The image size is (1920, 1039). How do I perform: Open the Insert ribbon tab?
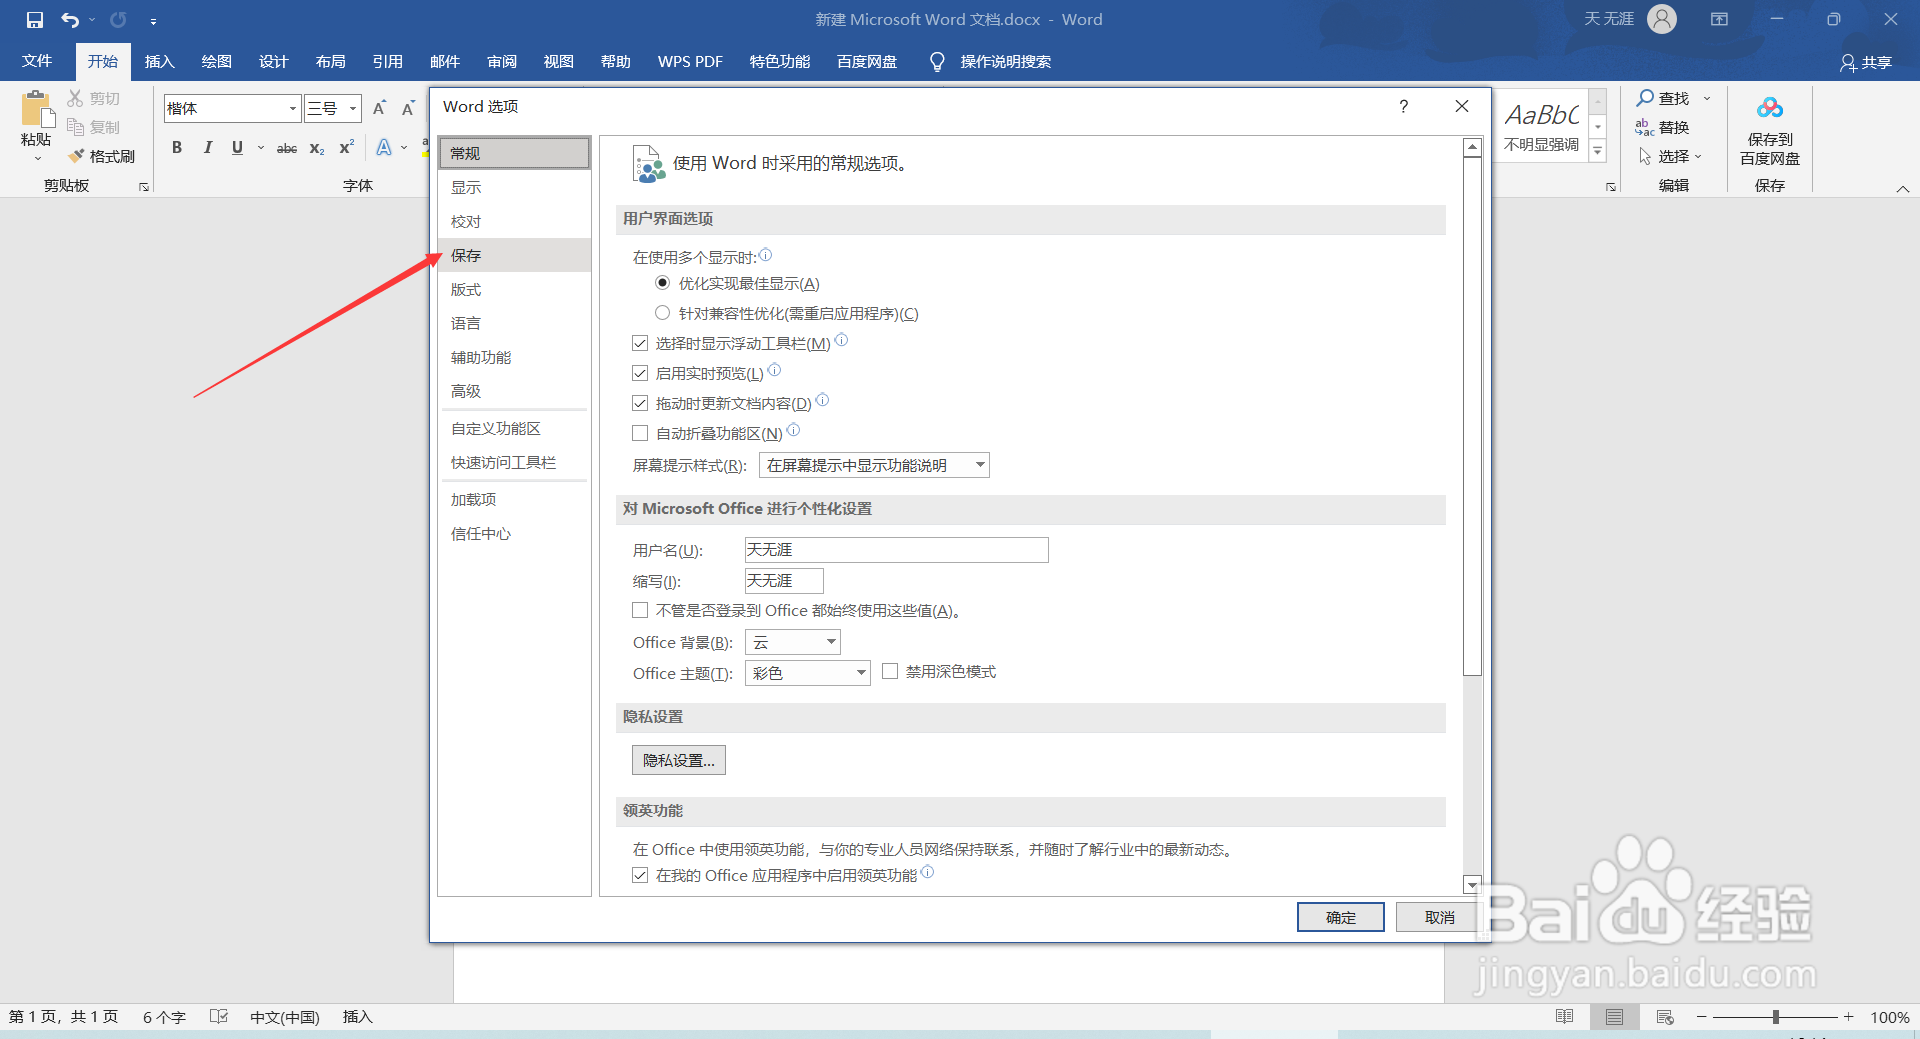(160, 62)
